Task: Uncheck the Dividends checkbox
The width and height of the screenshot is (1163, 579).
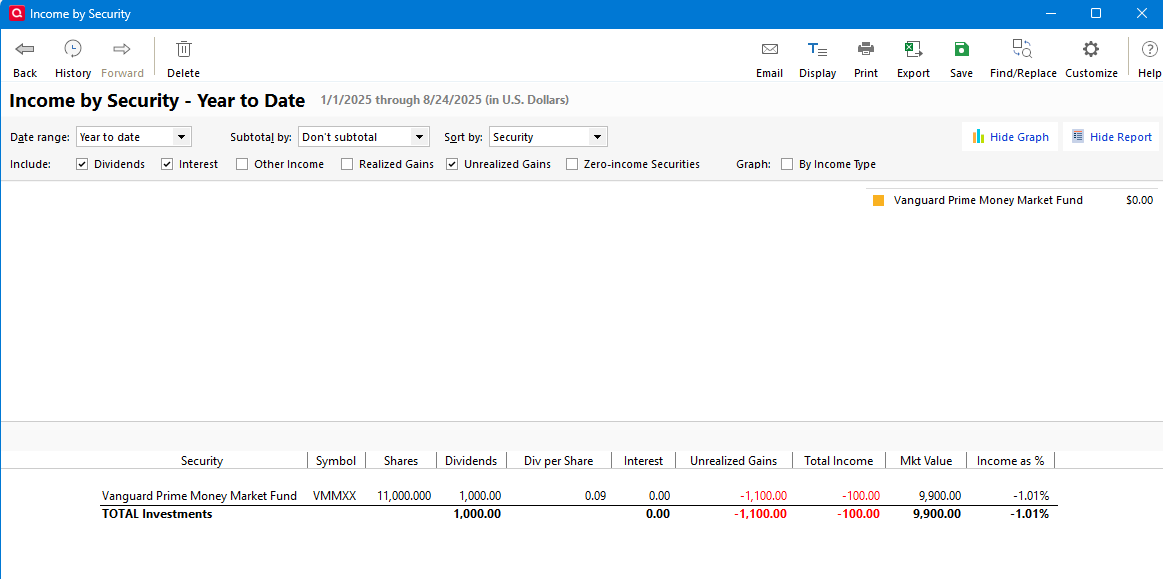Action: point(82,165)
